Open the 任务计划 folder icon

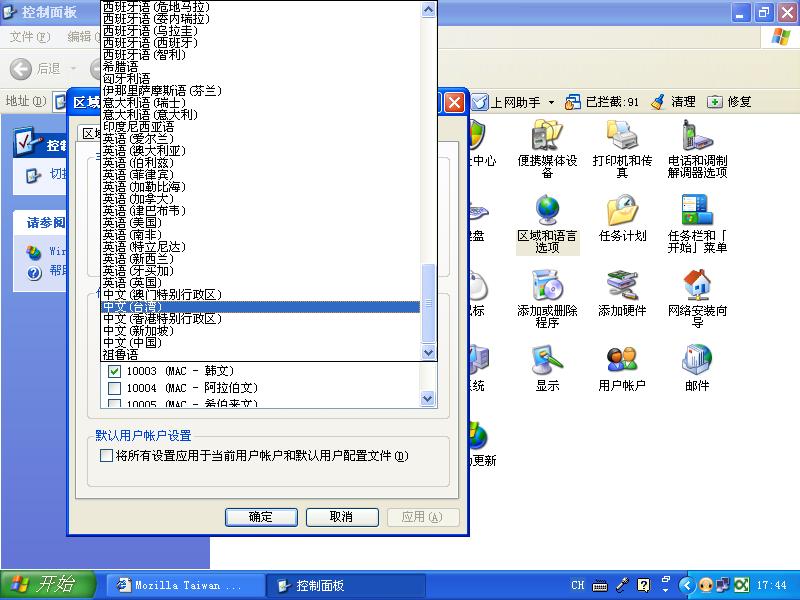[x=622, y=211]
